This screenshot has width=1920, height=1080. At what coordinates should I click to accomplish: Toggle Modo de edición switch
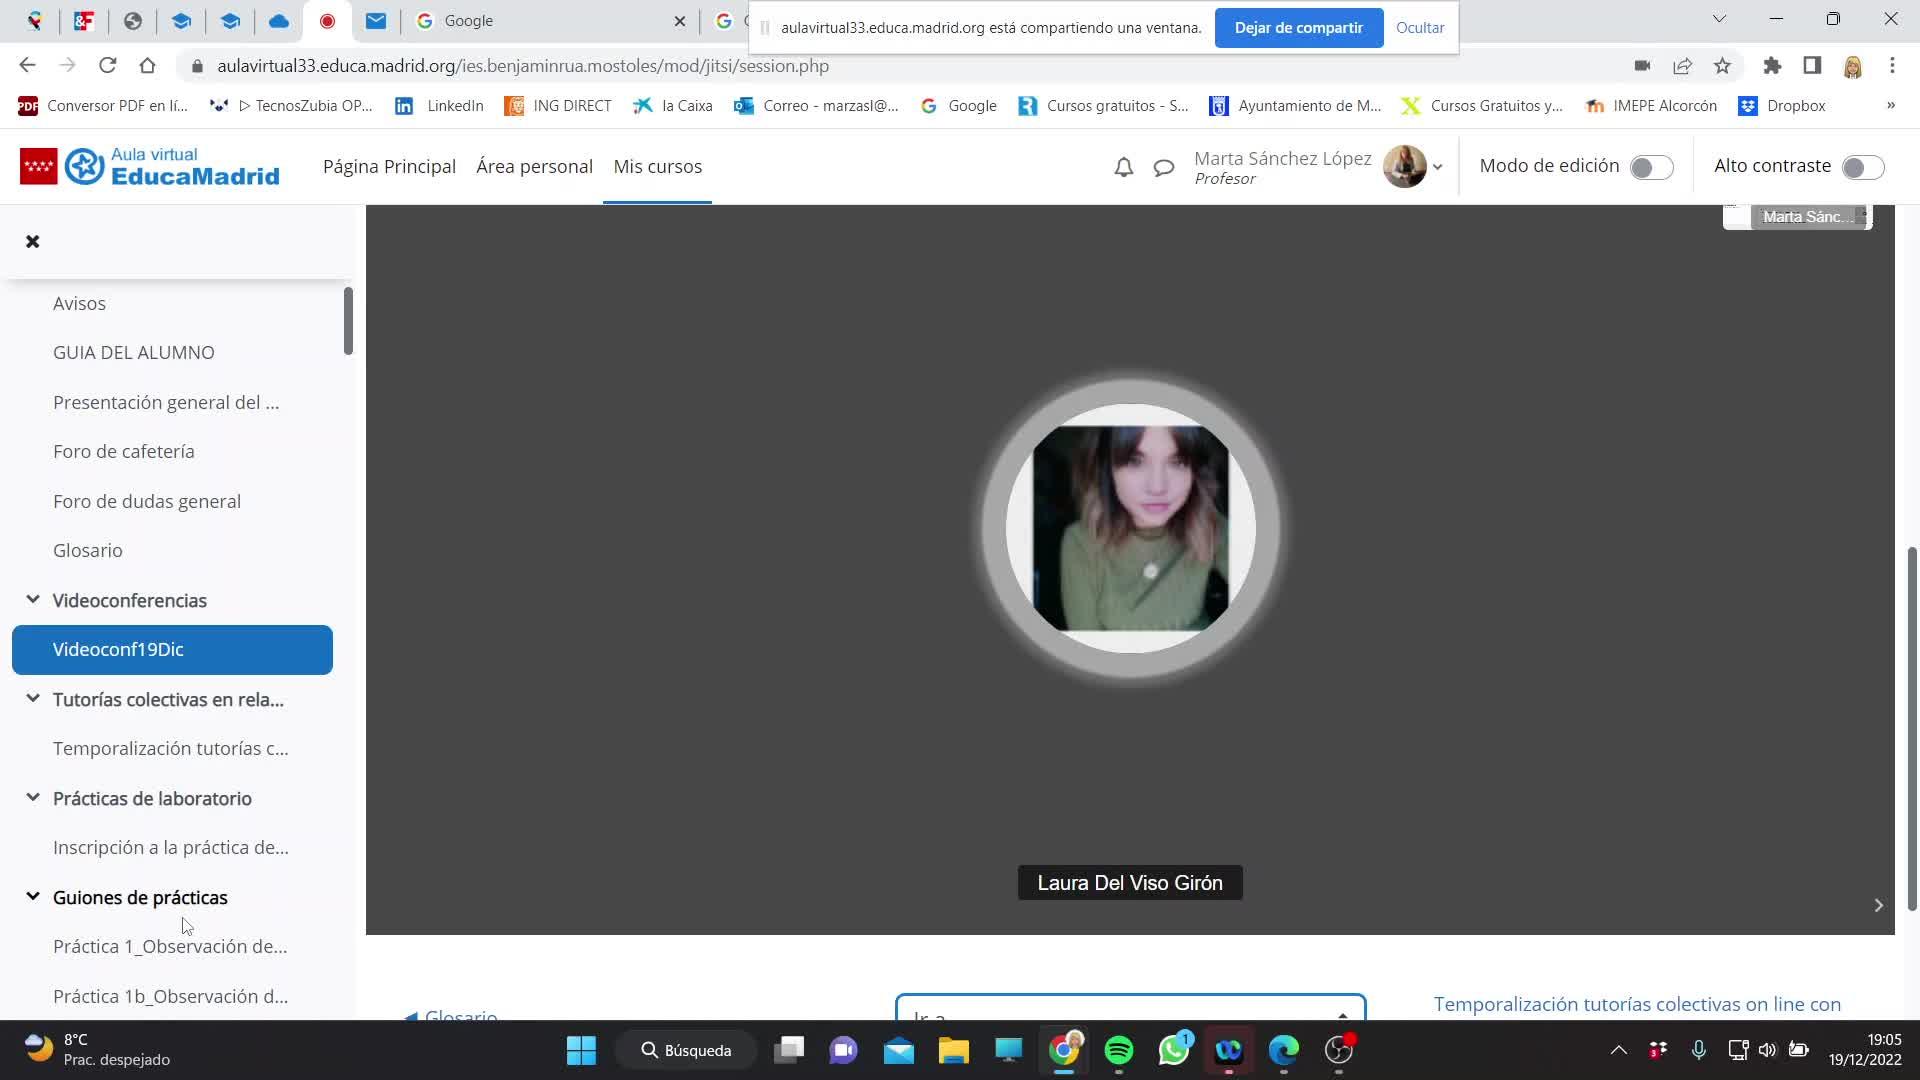(1651, 167)
